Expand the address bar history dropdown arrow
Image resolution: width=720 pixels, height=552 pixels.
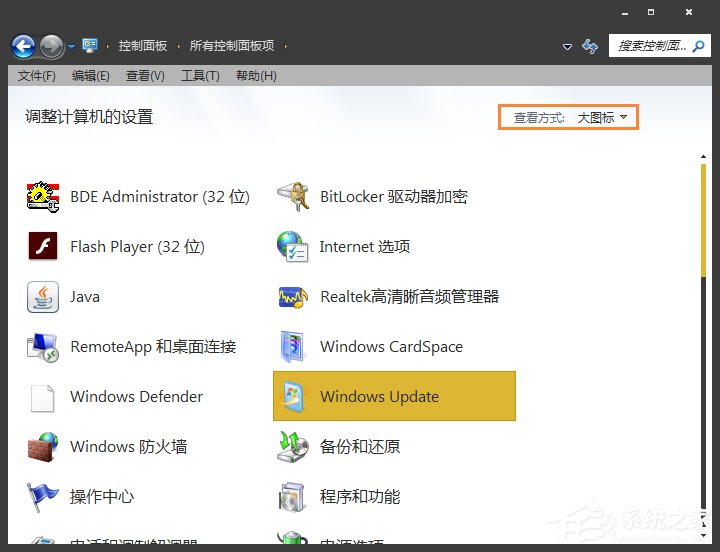coord(568,46)
